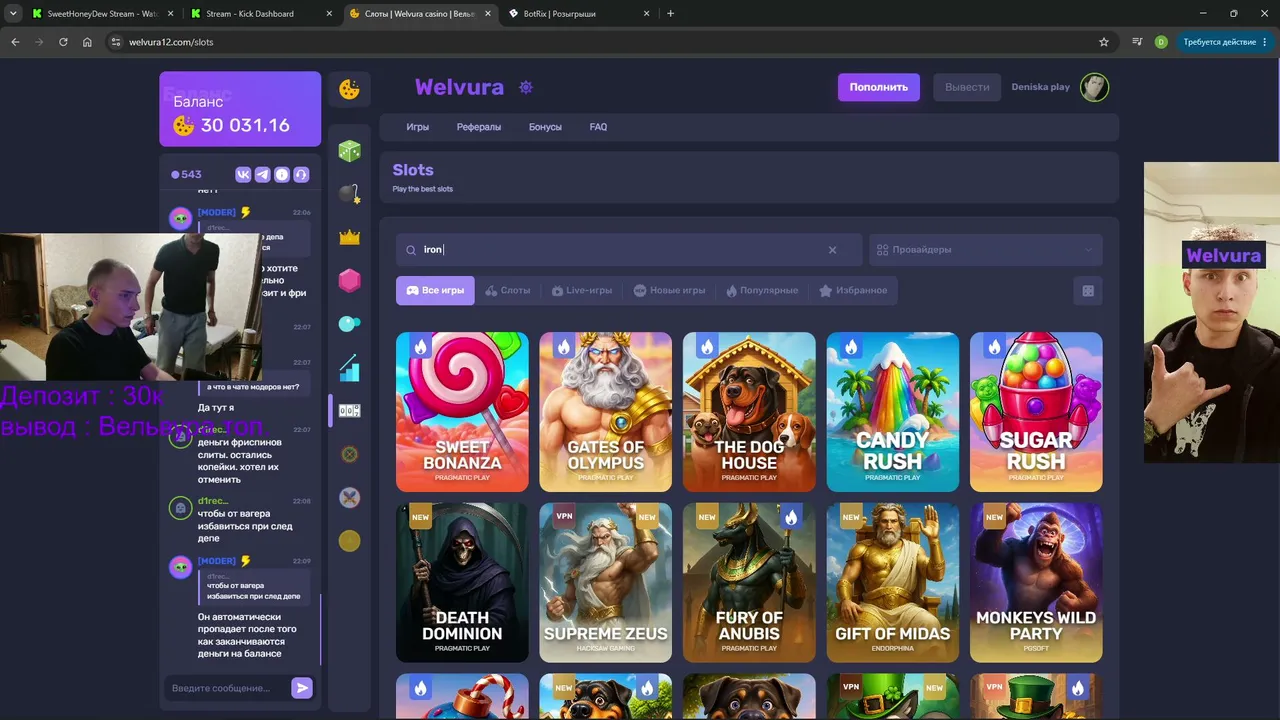Click the Баланс balance panel
Viewport: 1280px width, 720px height.
(240, 109)
